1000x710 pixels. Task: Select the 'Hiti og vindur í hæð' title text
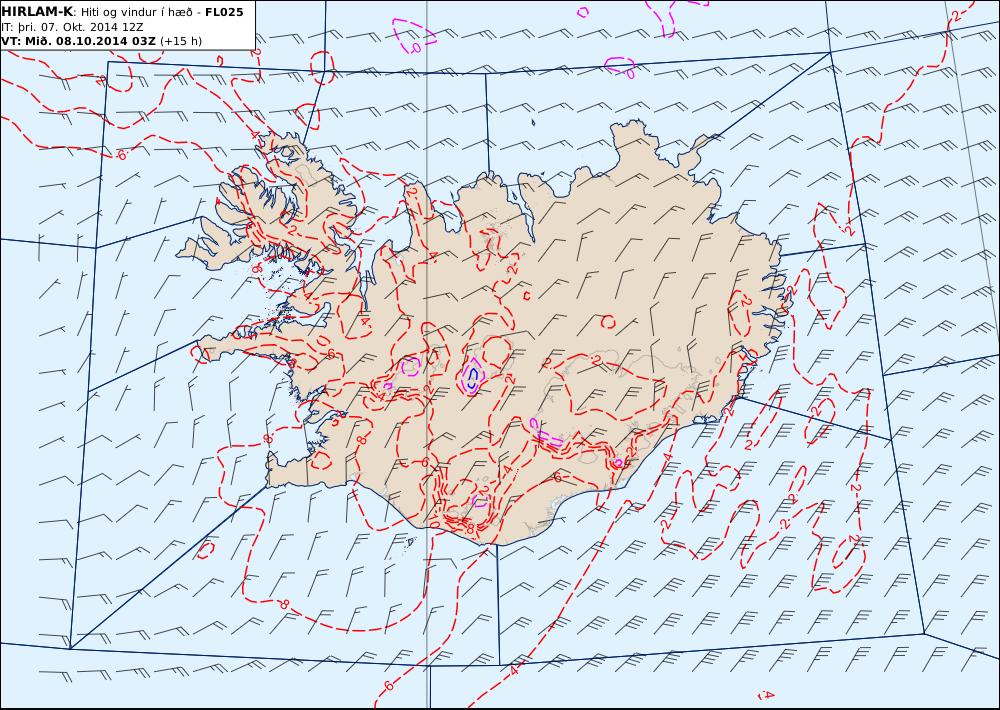pyautogui.click(x=136, y=12)
